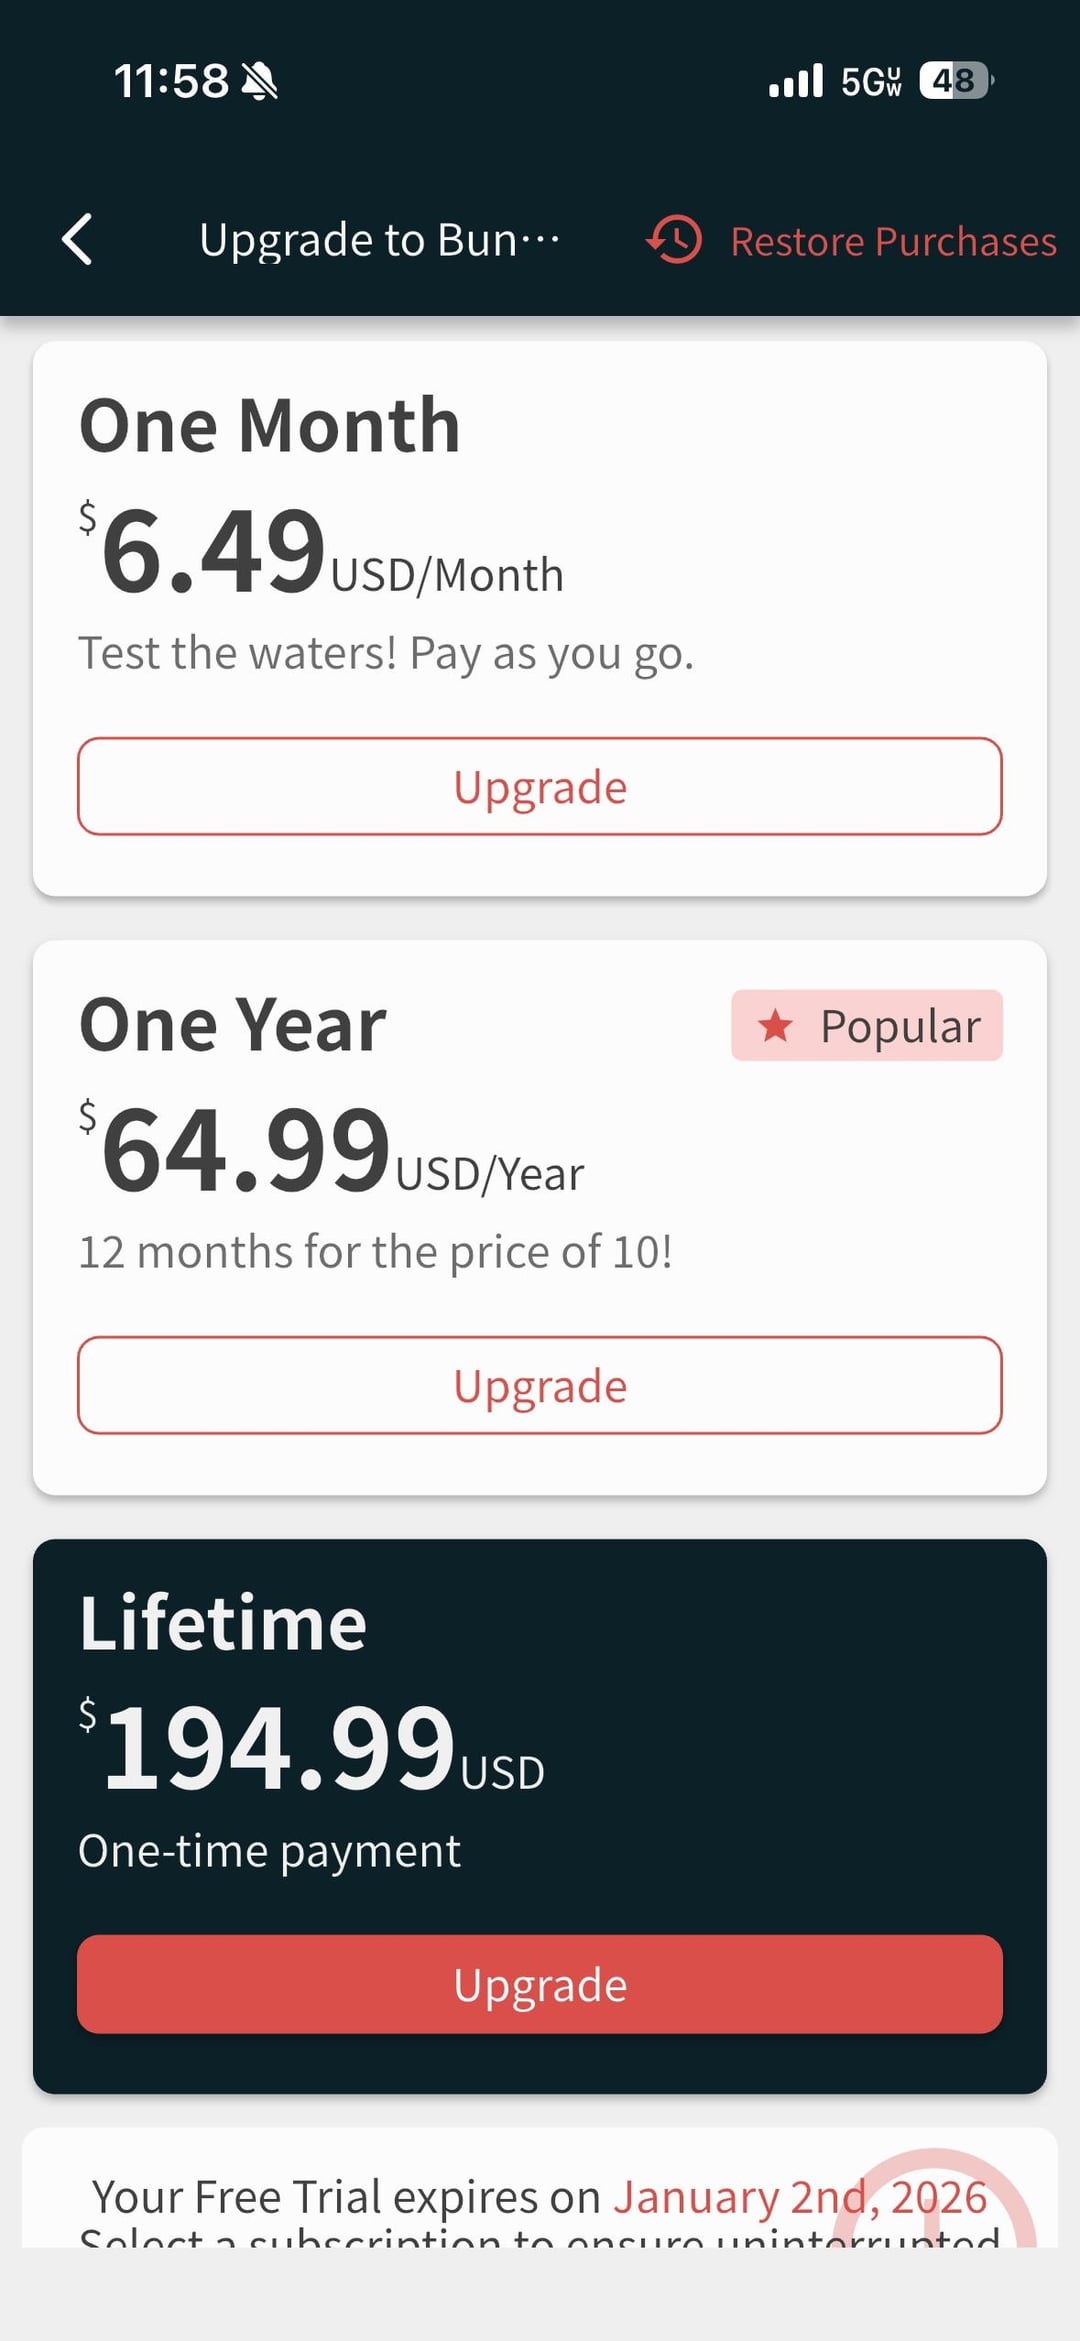This screenshot has width=1080, height=2341.
Task: Tap the January 2nd, 2026 expiry date
Action: (x=800, y=2197)
